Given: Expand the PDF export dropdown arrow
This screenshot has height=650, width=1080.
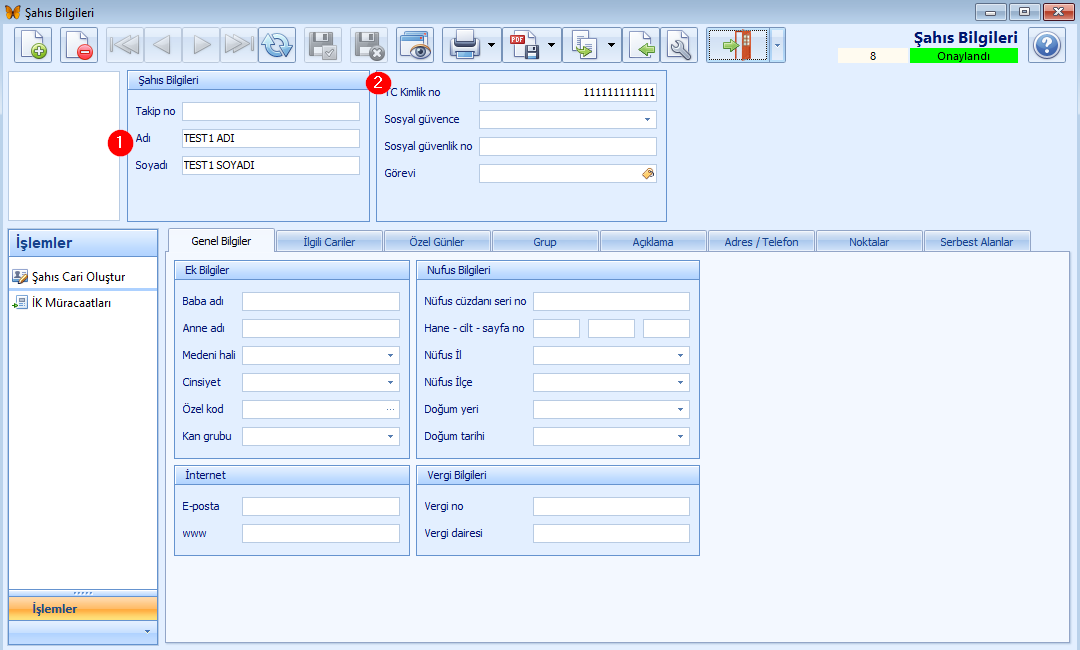Looking at the screenshot, I should coord(552,45).
